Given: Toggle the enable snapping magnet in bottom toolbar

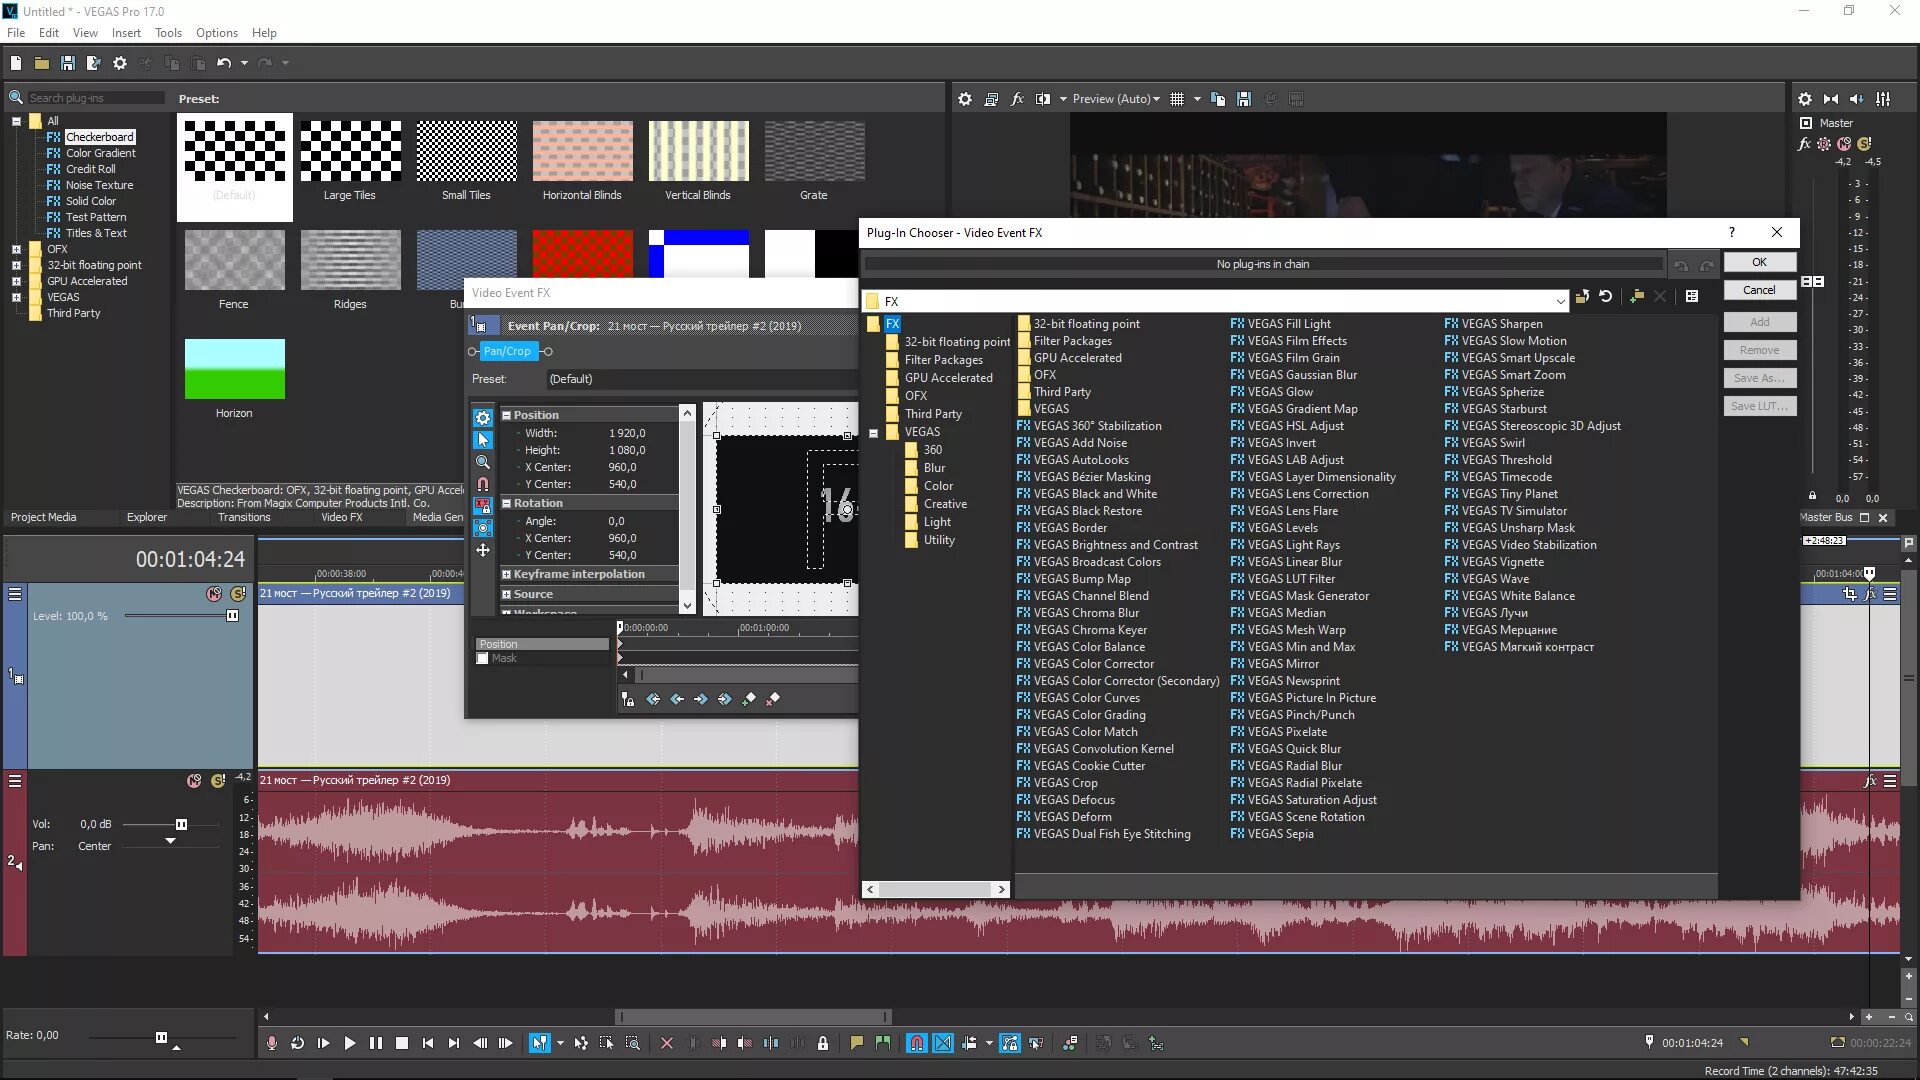Looking at the screenshot, I should click(916, 1043).
